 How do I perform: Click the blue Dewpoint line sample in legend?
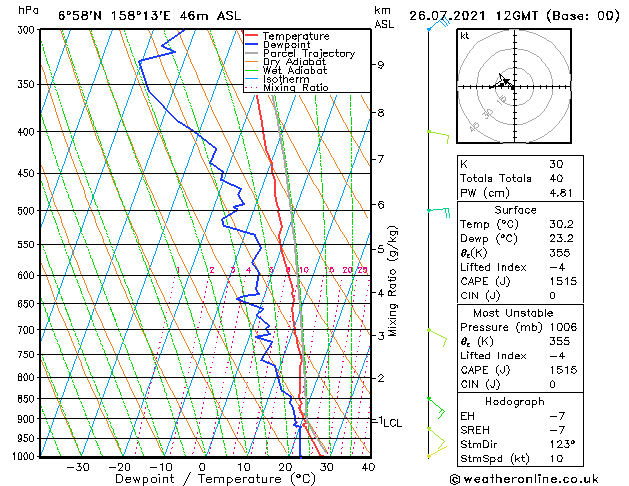(x=251, y=45)
